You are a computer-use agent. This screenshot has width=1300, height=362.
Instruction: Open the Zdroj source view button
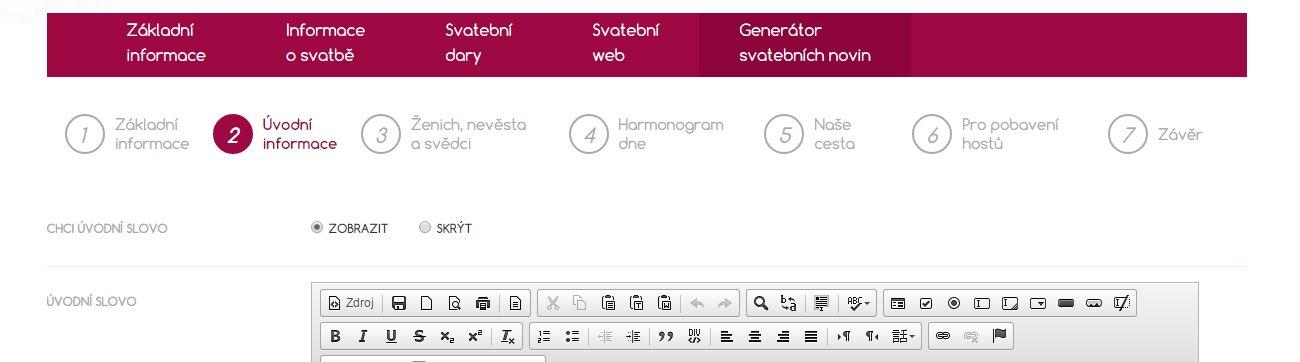351,303
